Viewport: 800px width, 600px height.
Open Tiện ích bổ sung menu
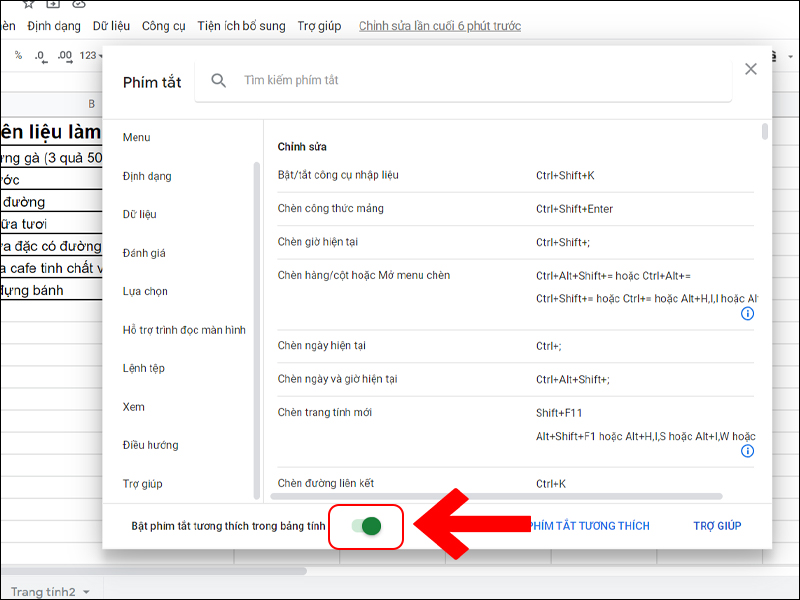(x=241, y=26)
